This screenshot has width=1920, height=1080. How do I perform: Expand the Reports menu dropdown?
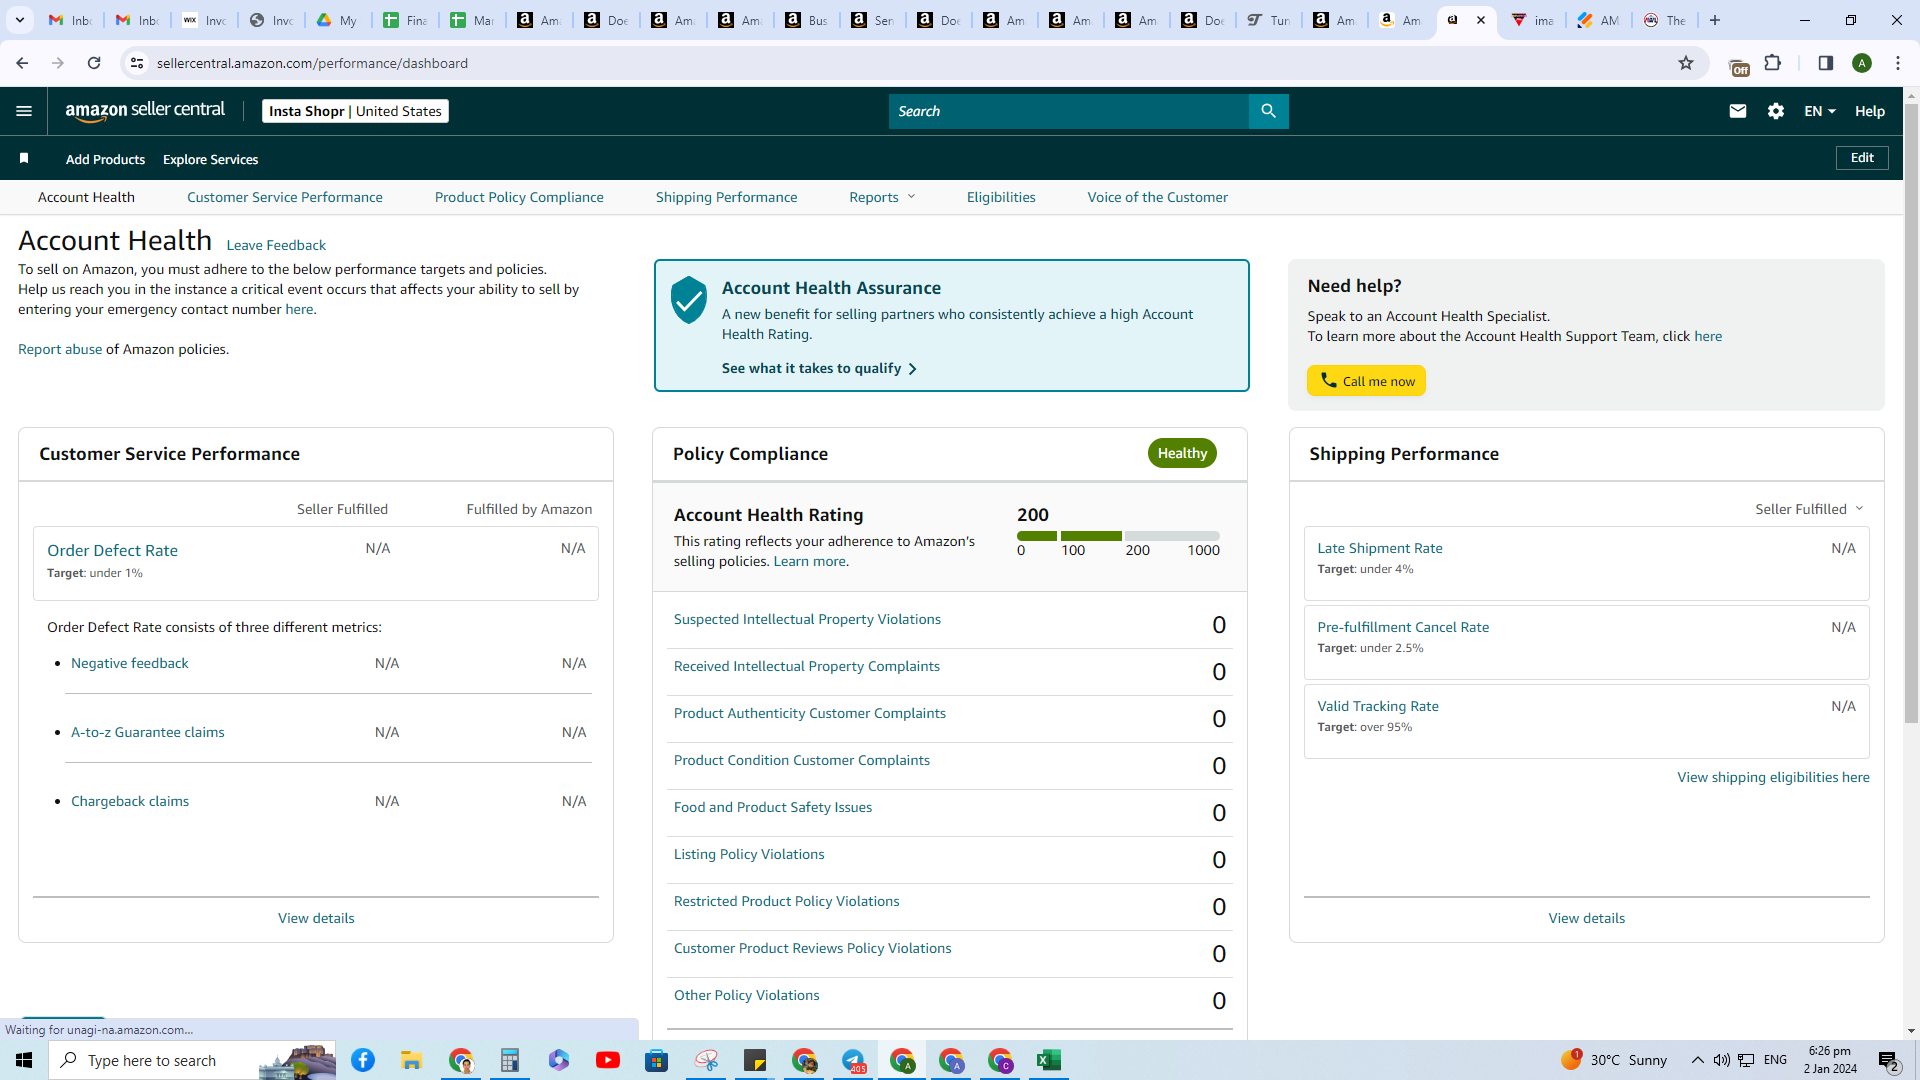tap(882, 197)
